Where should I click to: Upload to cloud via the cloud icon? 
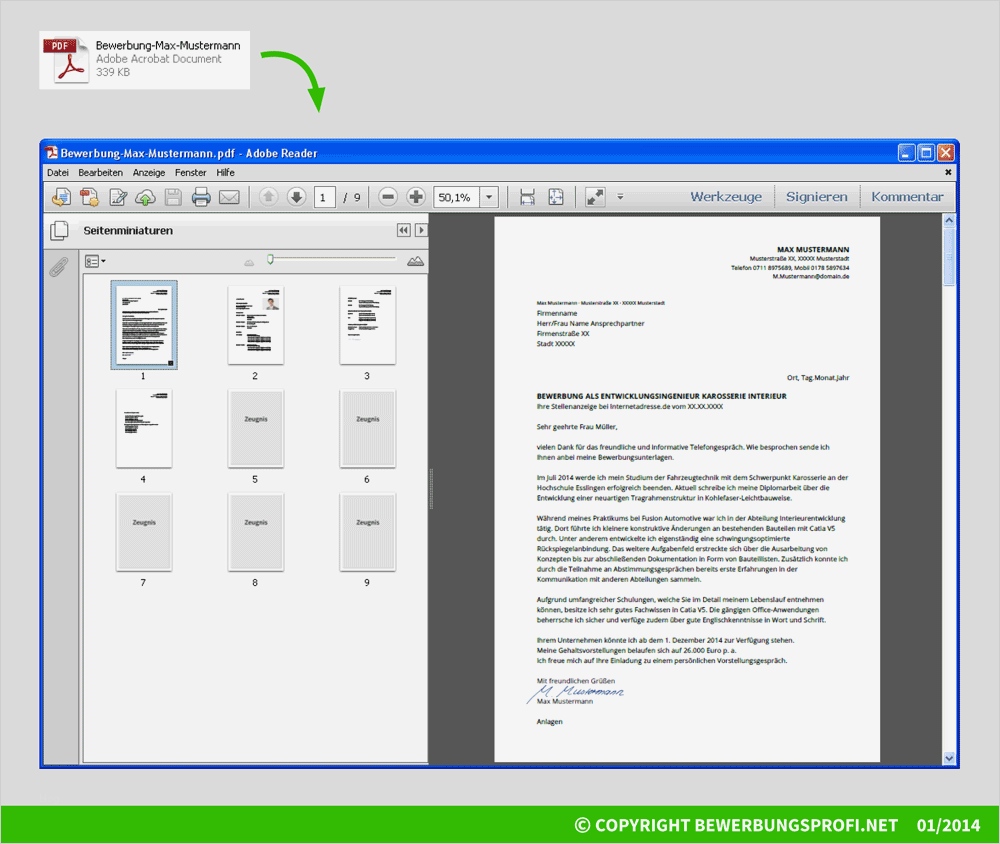[143, 197]
